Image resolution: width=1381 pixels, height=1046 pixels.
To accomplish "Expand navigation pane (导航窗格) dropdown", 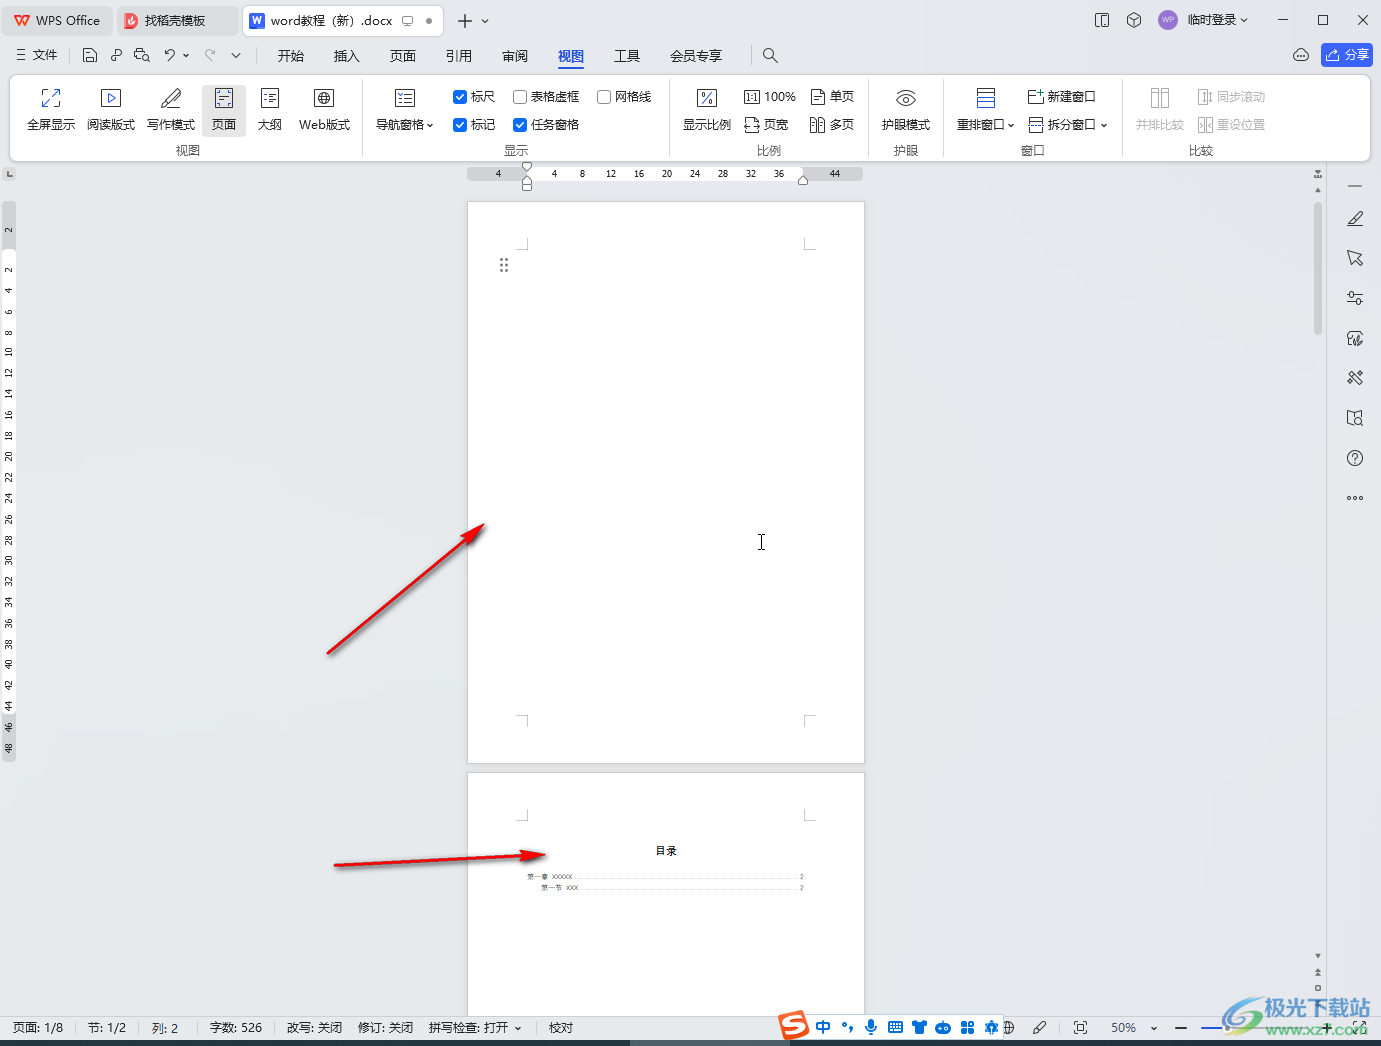I will tap(405, 125).
